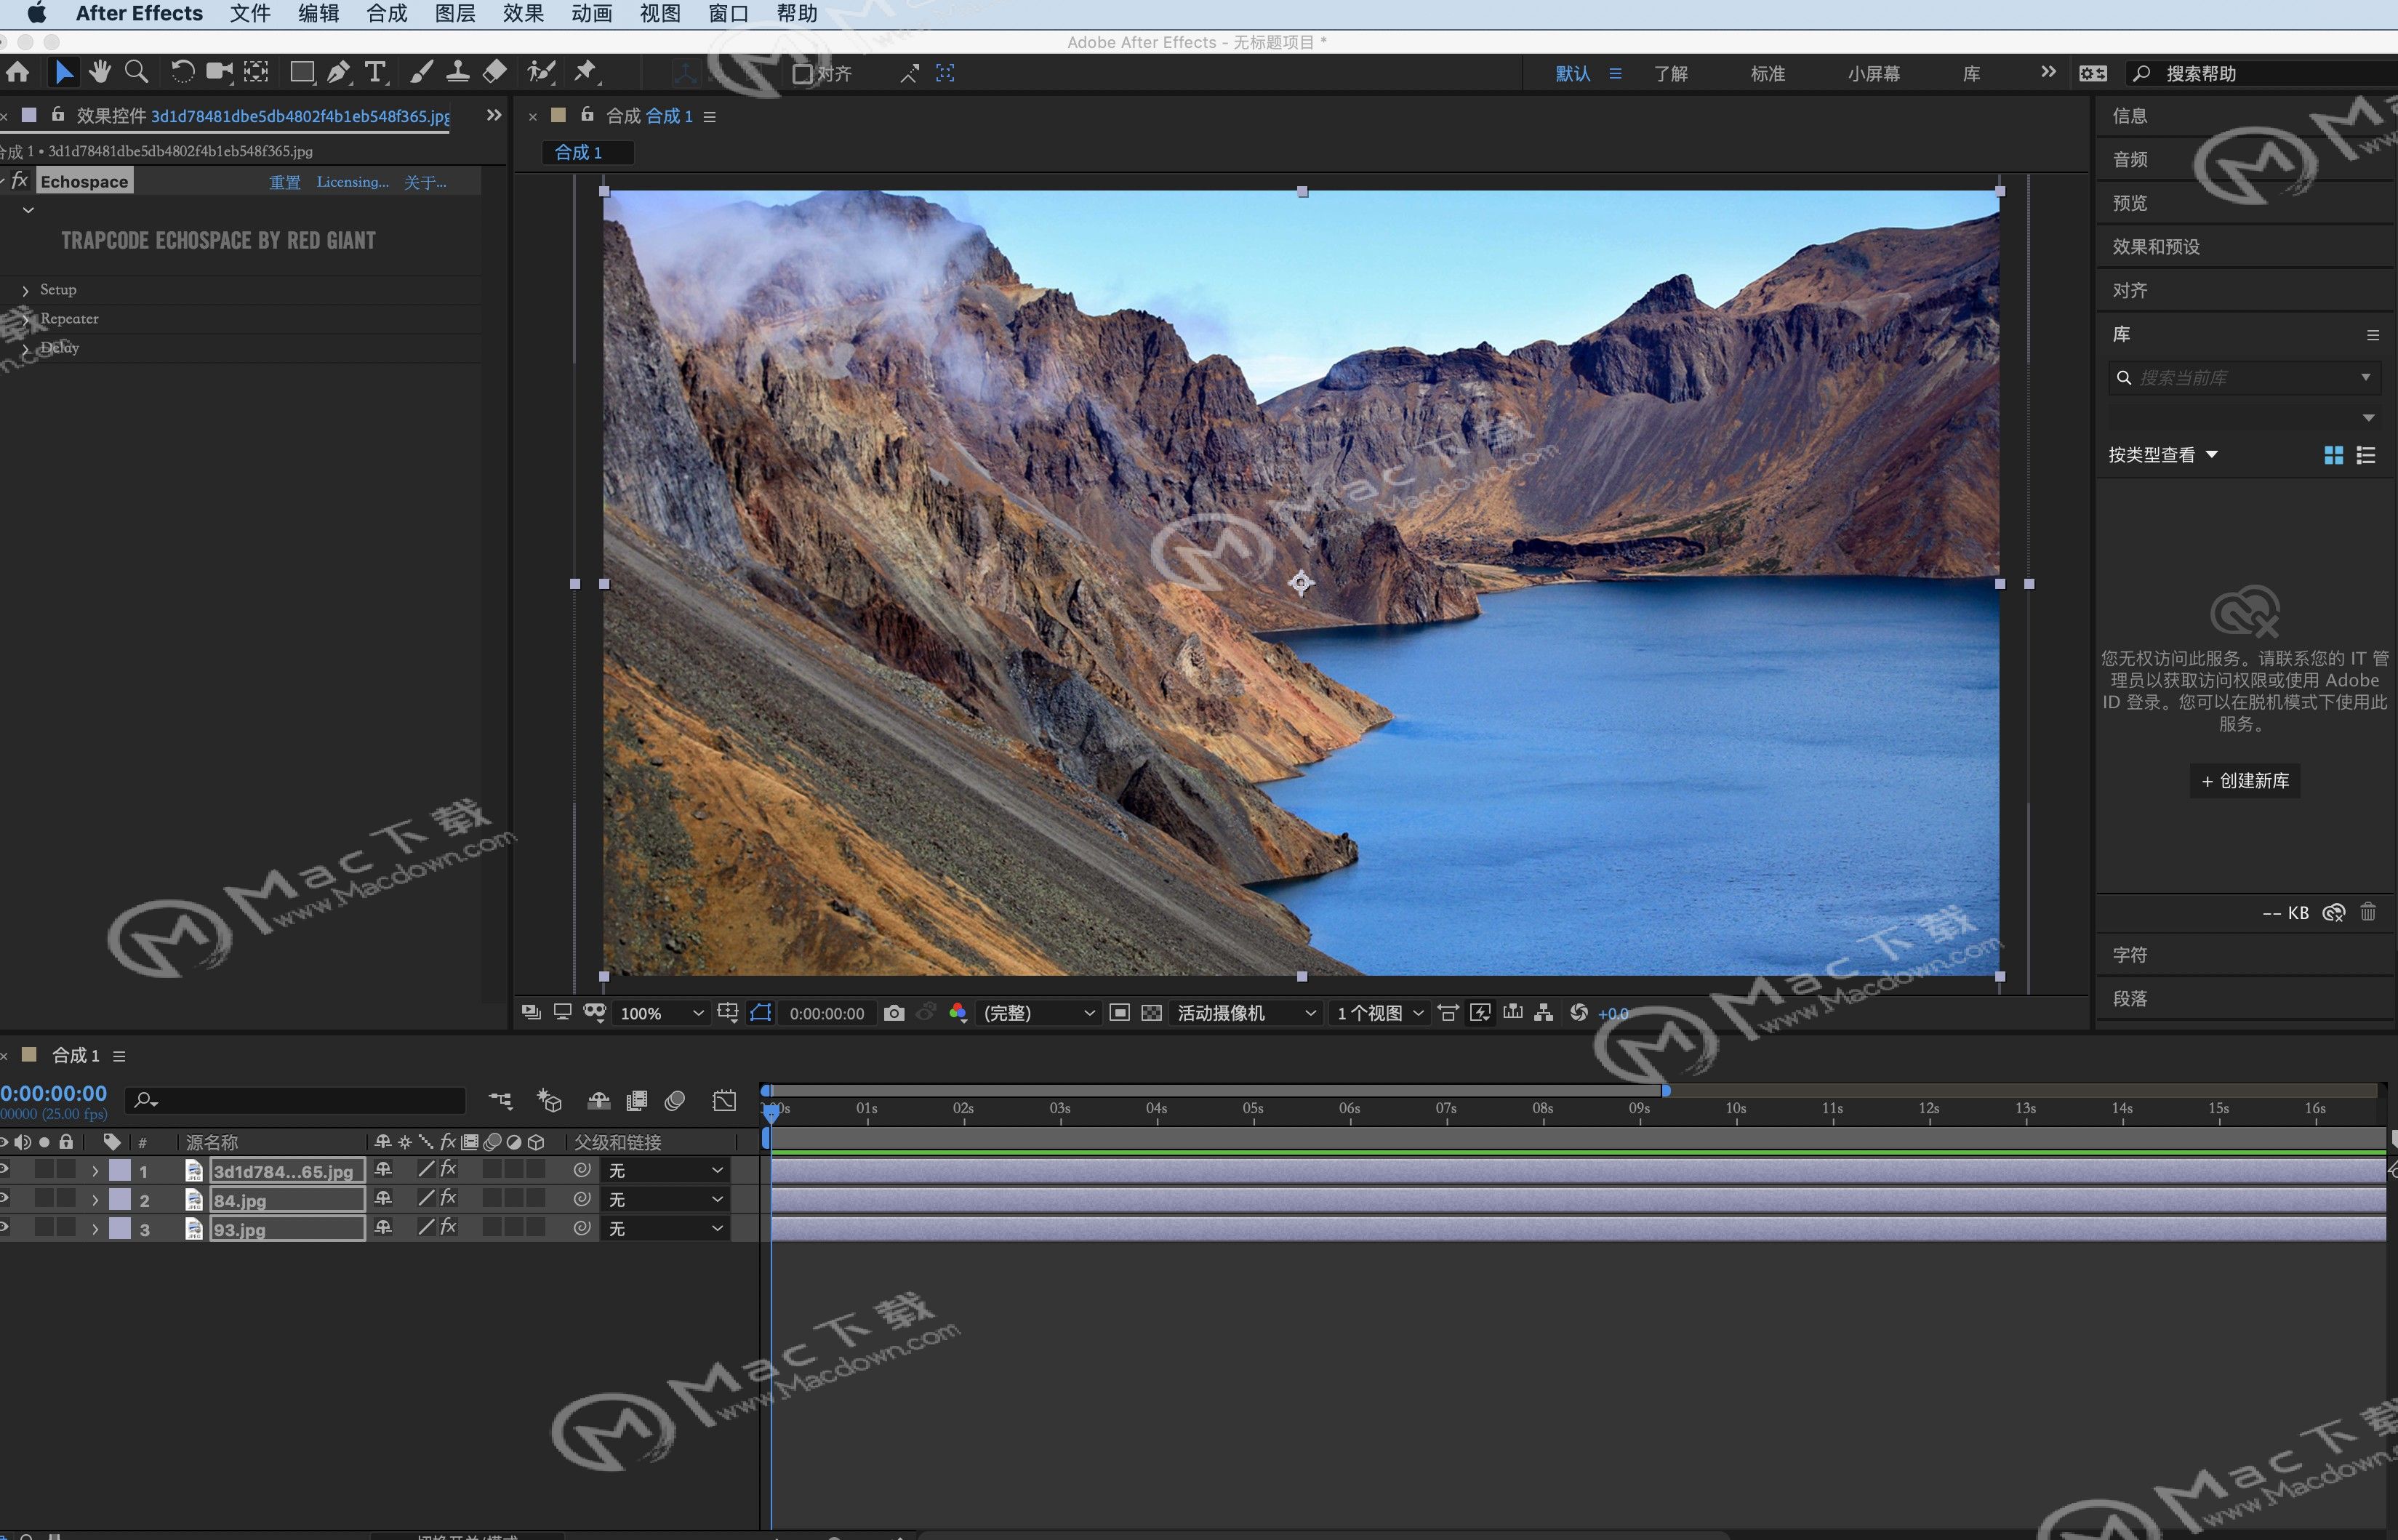The height and width of the screenshot is (1540, 2398).
Task: Expand the Setup effect group
Action: [26, 290]
